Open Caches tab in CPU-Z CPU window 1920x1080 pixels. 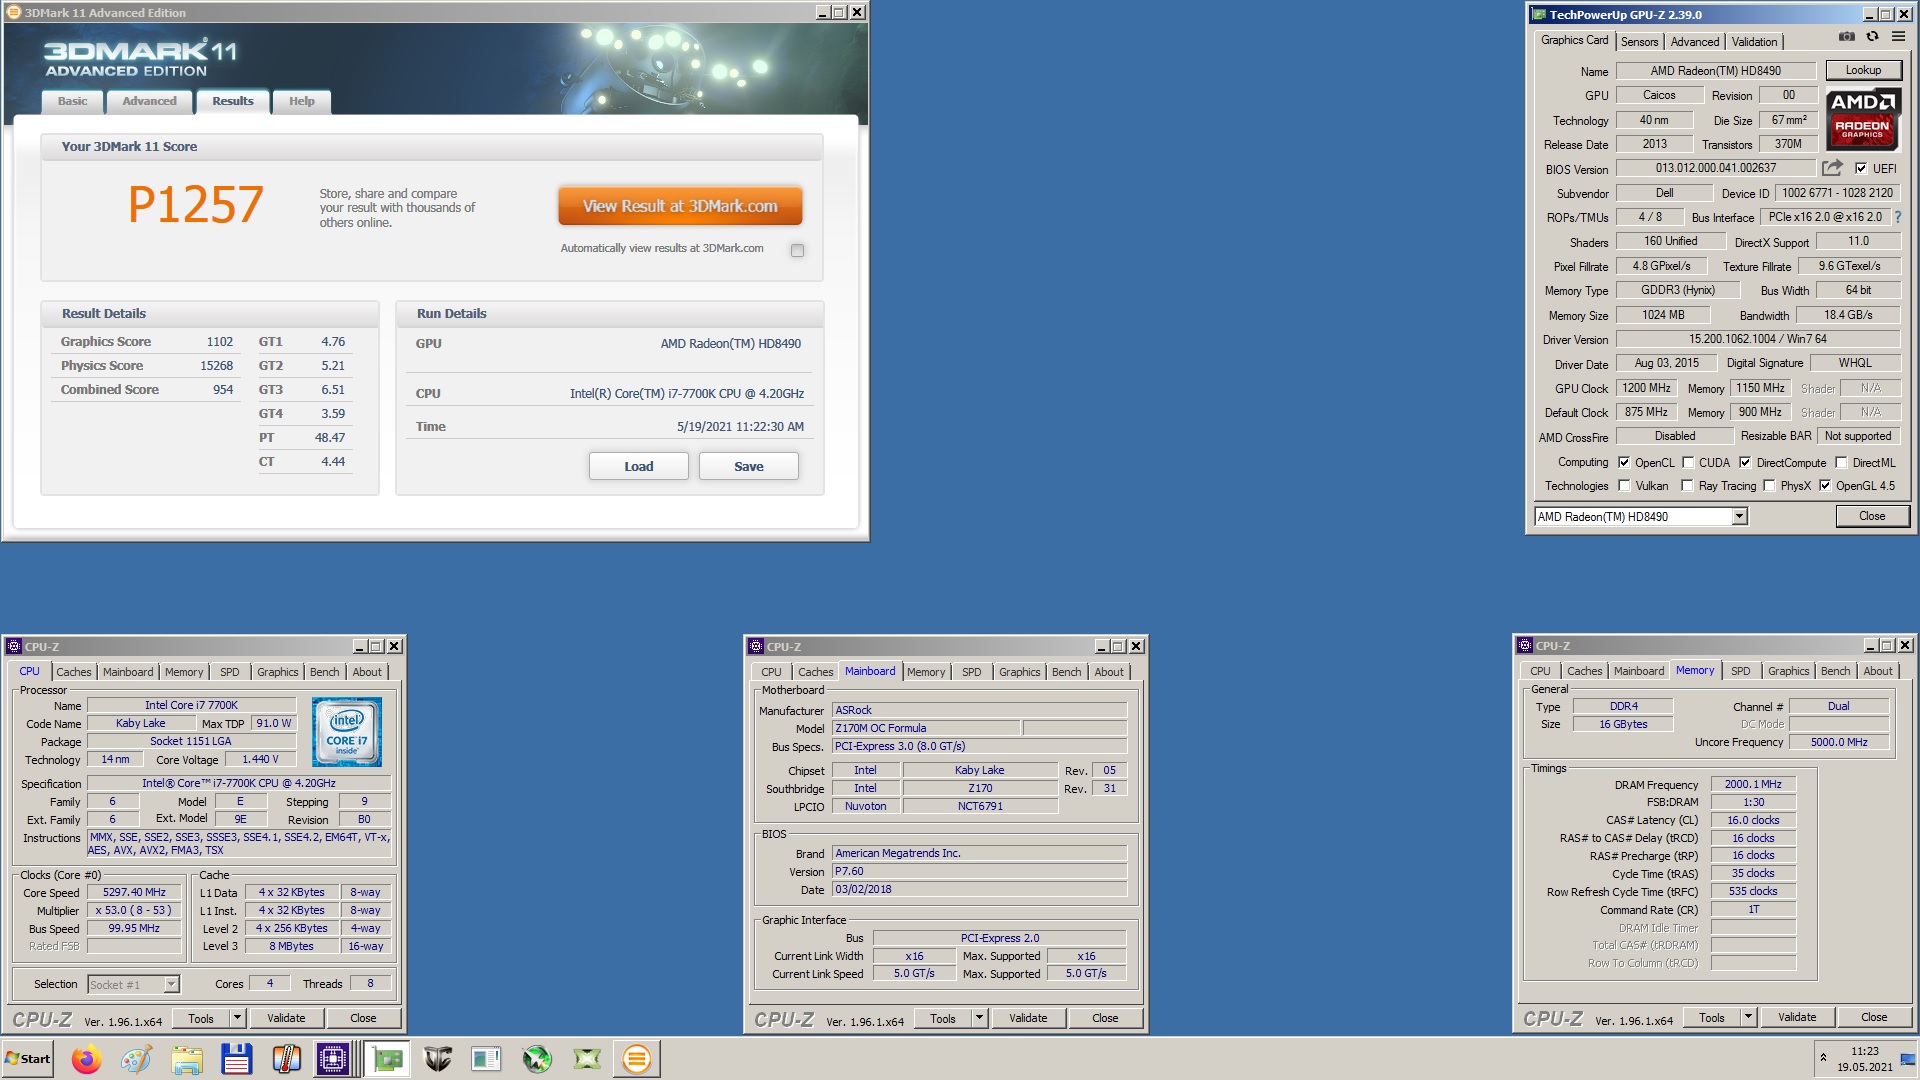(73, 672)
